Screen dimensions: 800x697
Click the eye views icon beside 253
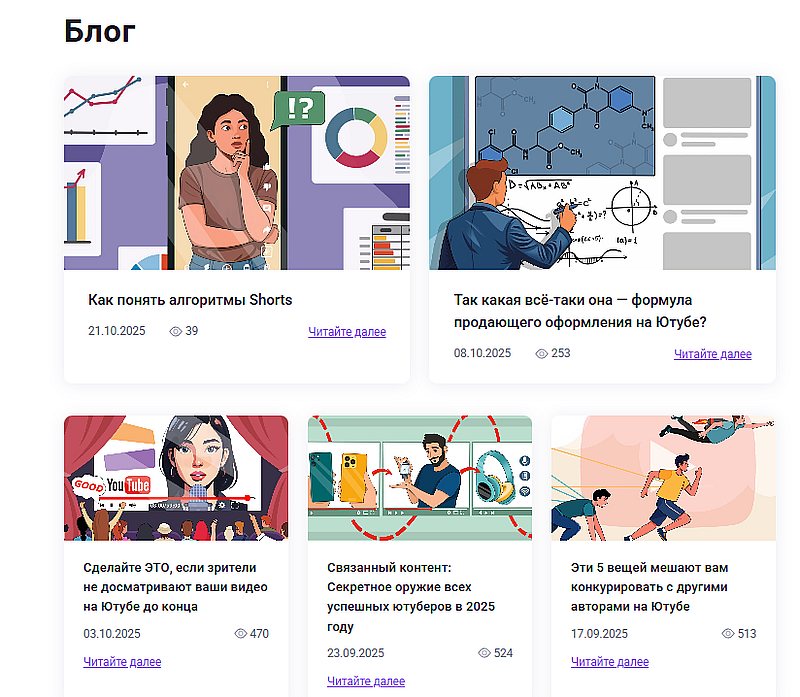[541, 354]
